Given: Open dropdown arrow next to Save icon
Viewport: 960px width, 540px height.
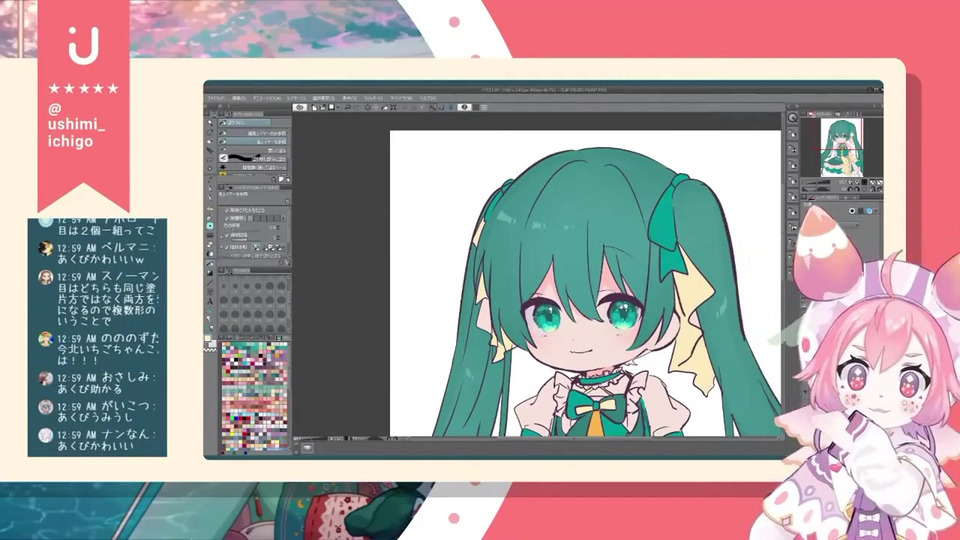Looking at the screenshot, I should [338, 107].
